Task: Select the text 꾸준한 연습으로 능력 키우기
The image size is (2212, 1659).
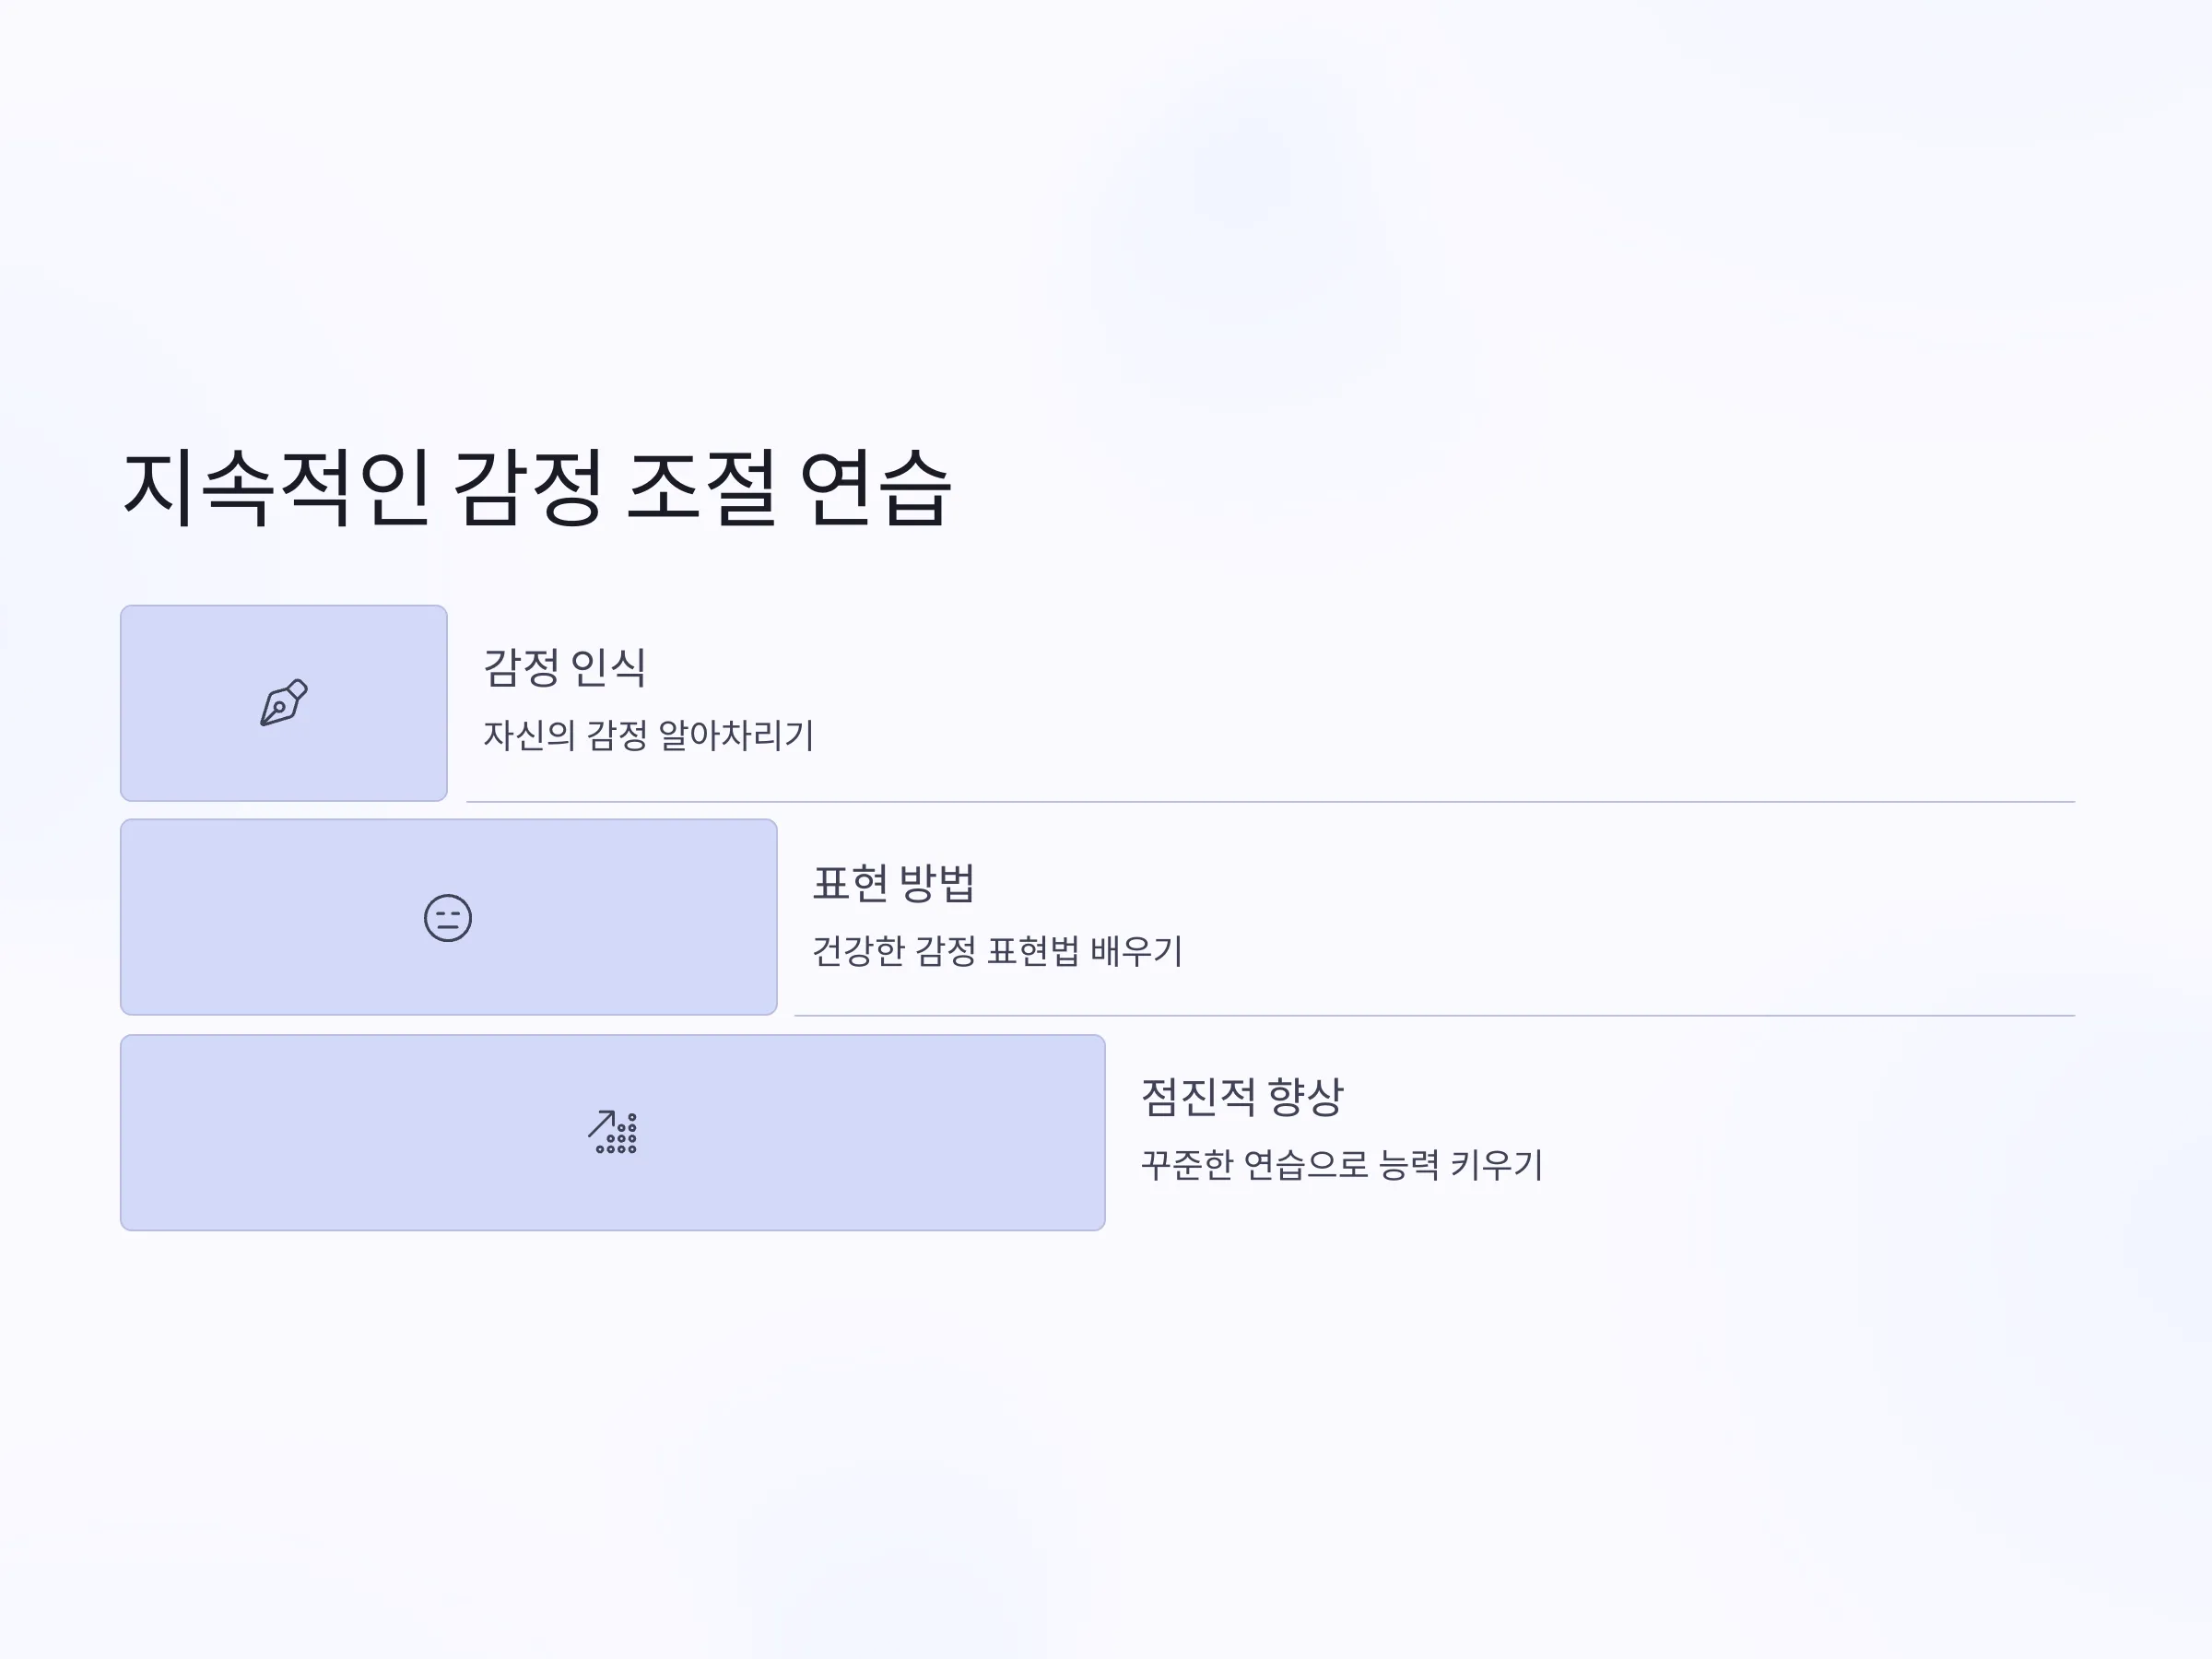Action: [x=1342, y=1165]
